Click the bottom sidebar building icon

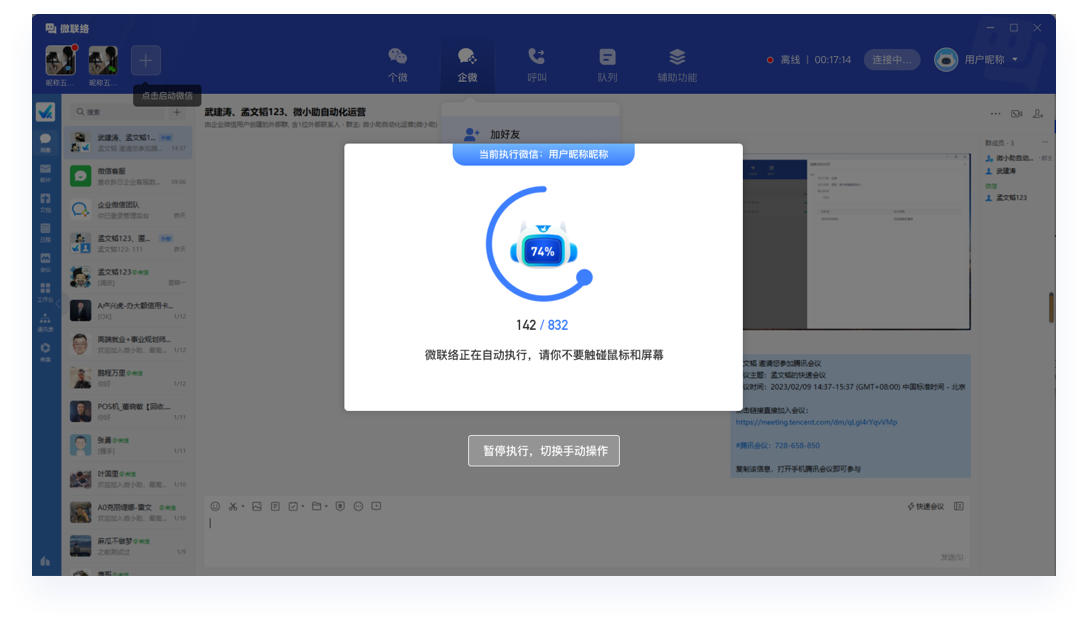click(x=45, y=561)
